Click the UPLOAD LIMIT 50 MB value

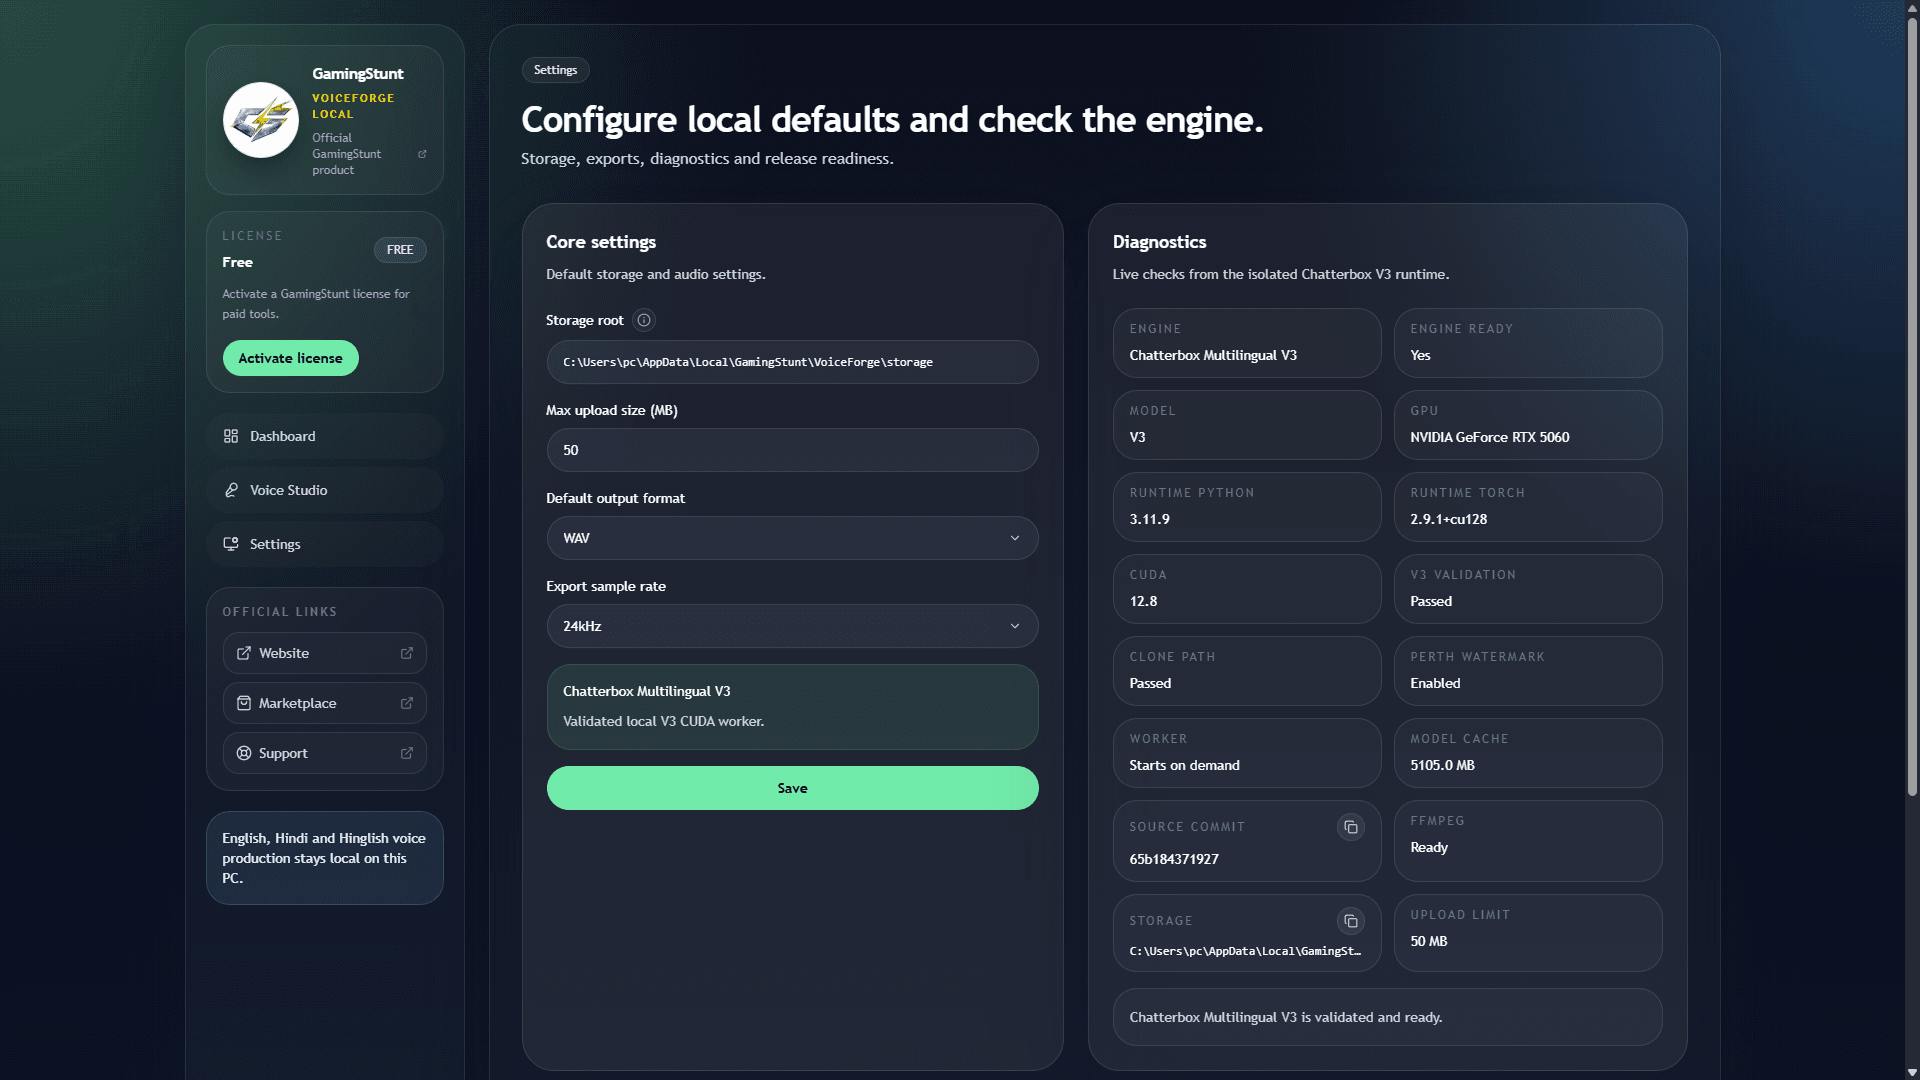tap(1428, 941)
